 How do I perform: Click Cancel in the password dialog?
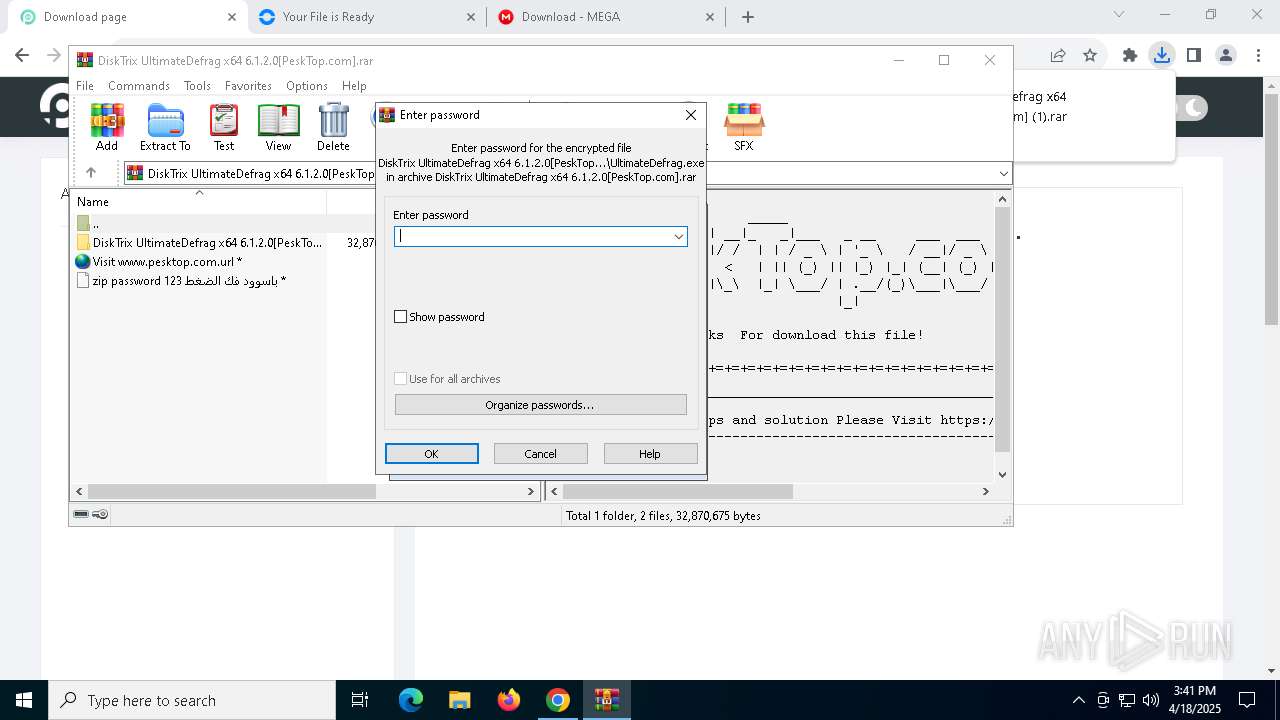541,454
